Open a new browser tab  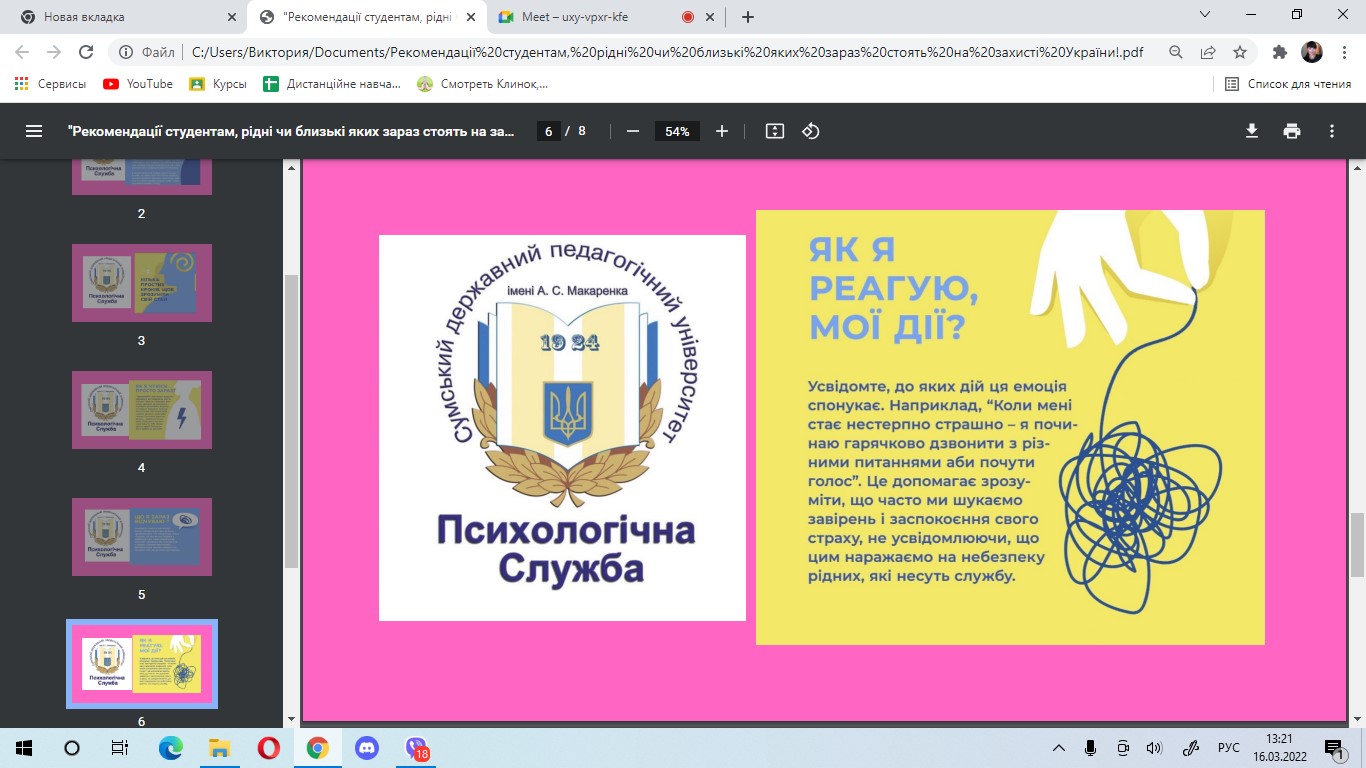748,17
